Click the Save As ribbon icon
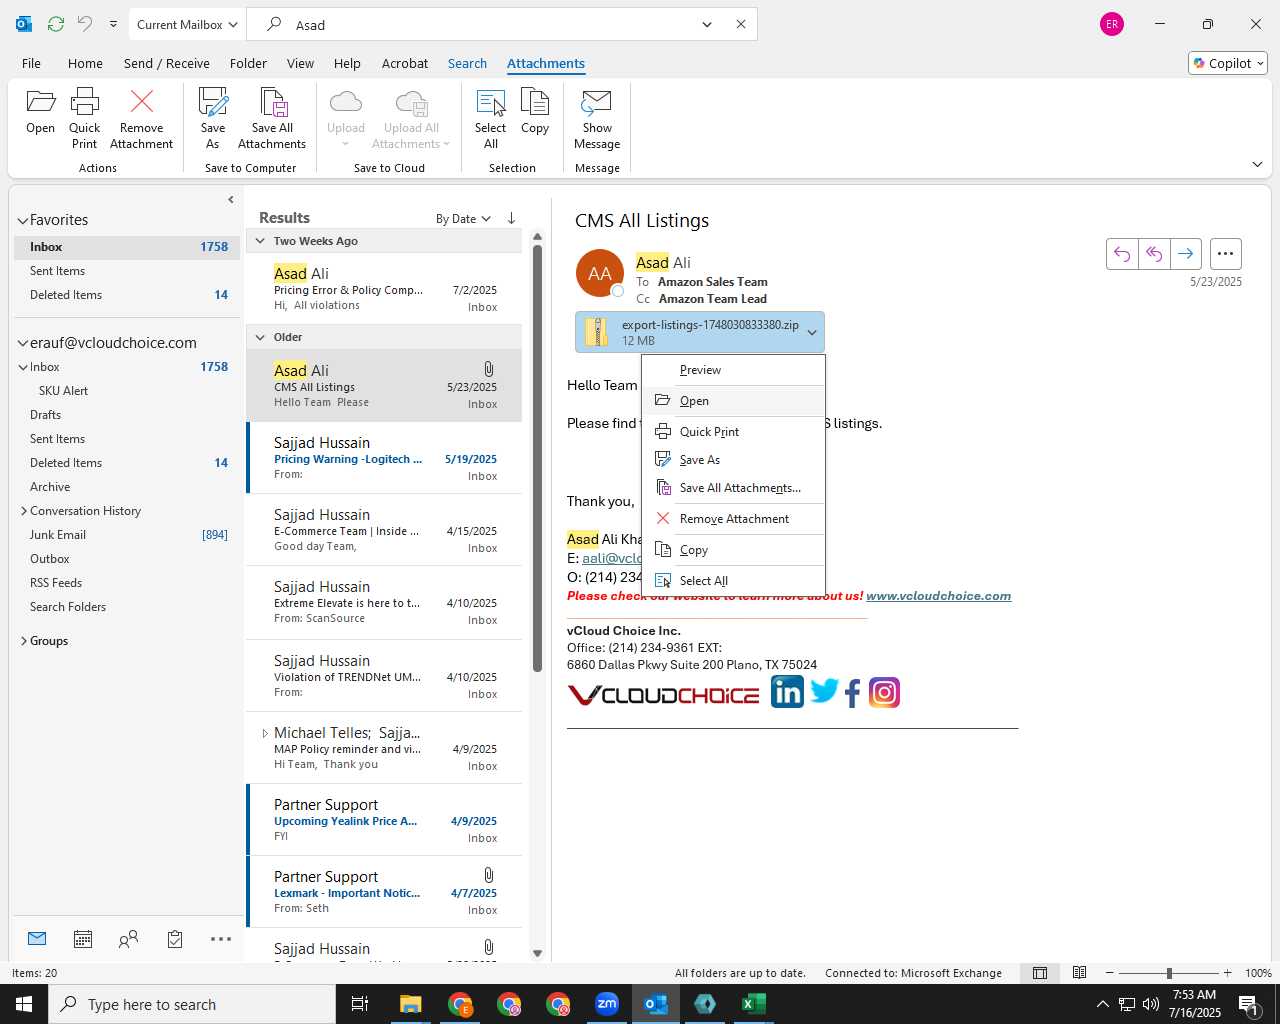The image size is (1280, 1024). (x=213, y=118)
